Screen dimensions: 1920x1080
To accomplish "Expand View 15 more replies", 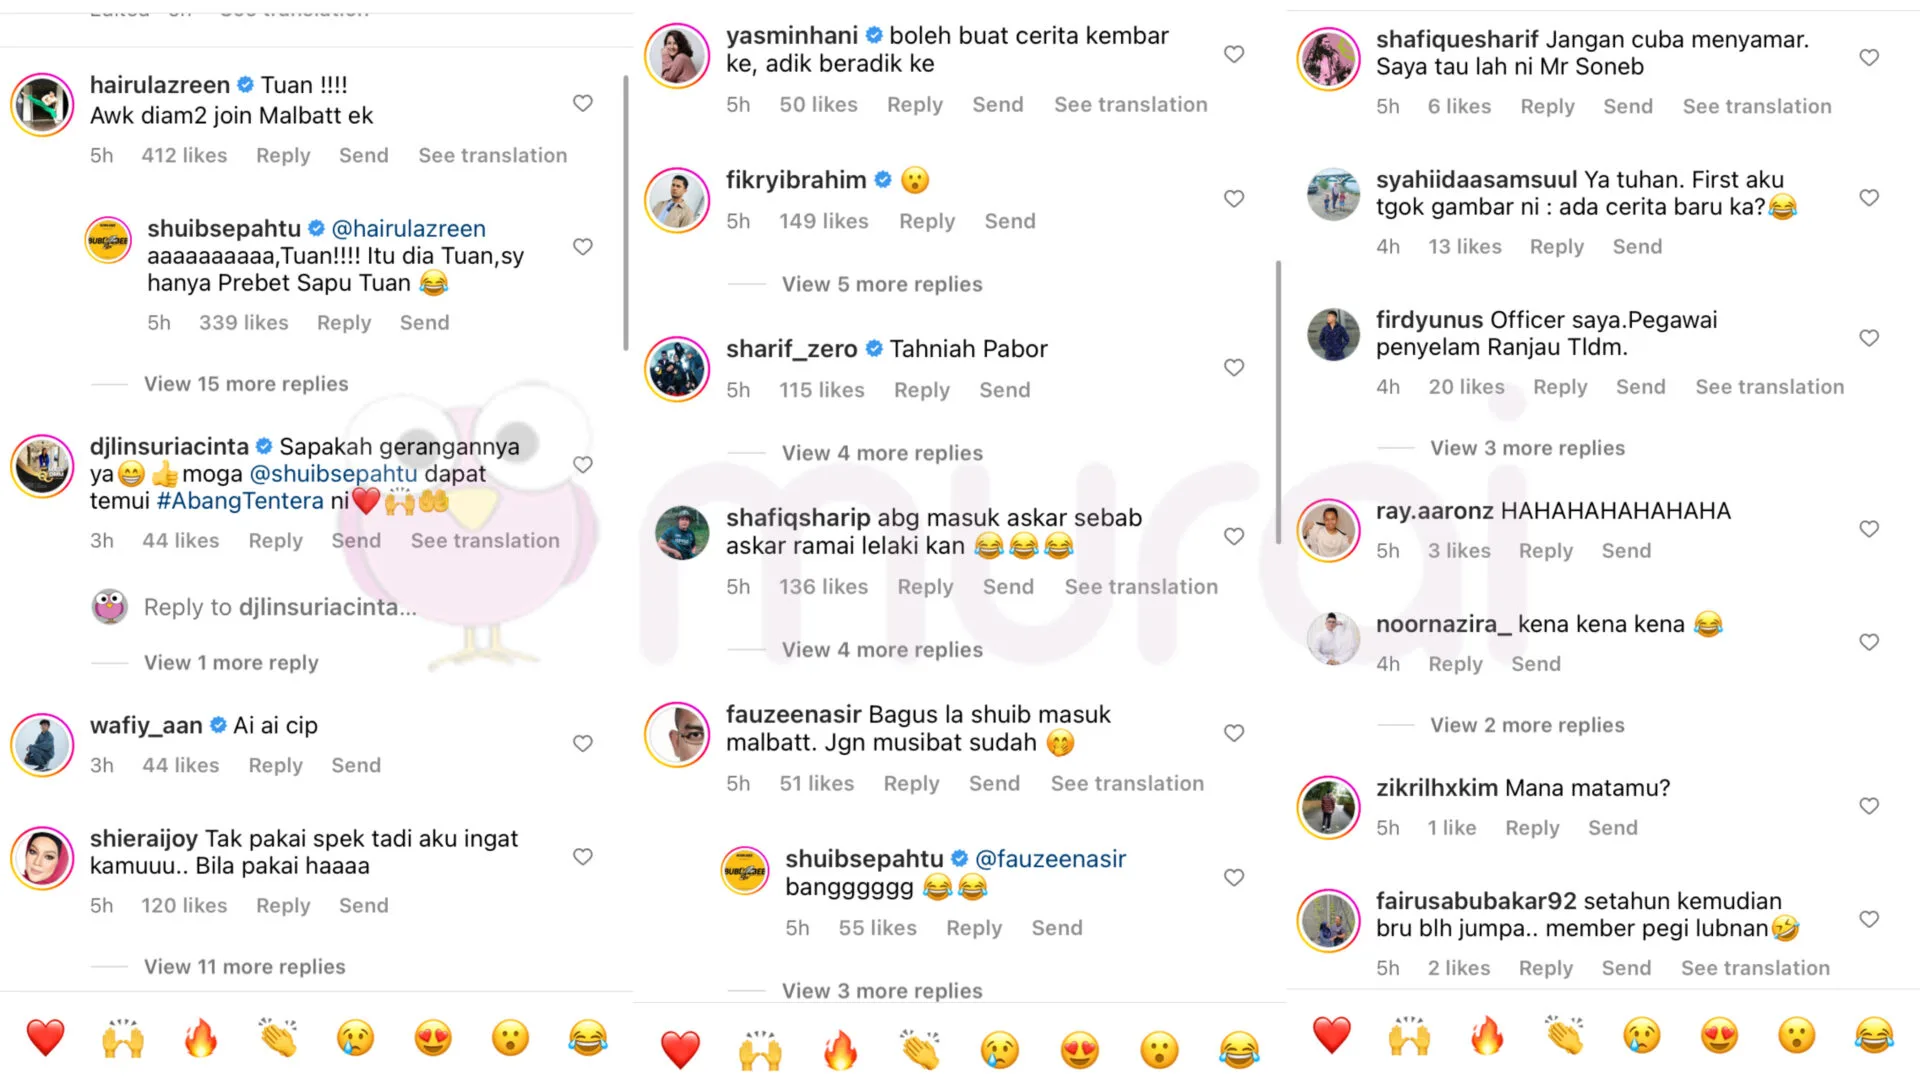I will coord(246,384).
